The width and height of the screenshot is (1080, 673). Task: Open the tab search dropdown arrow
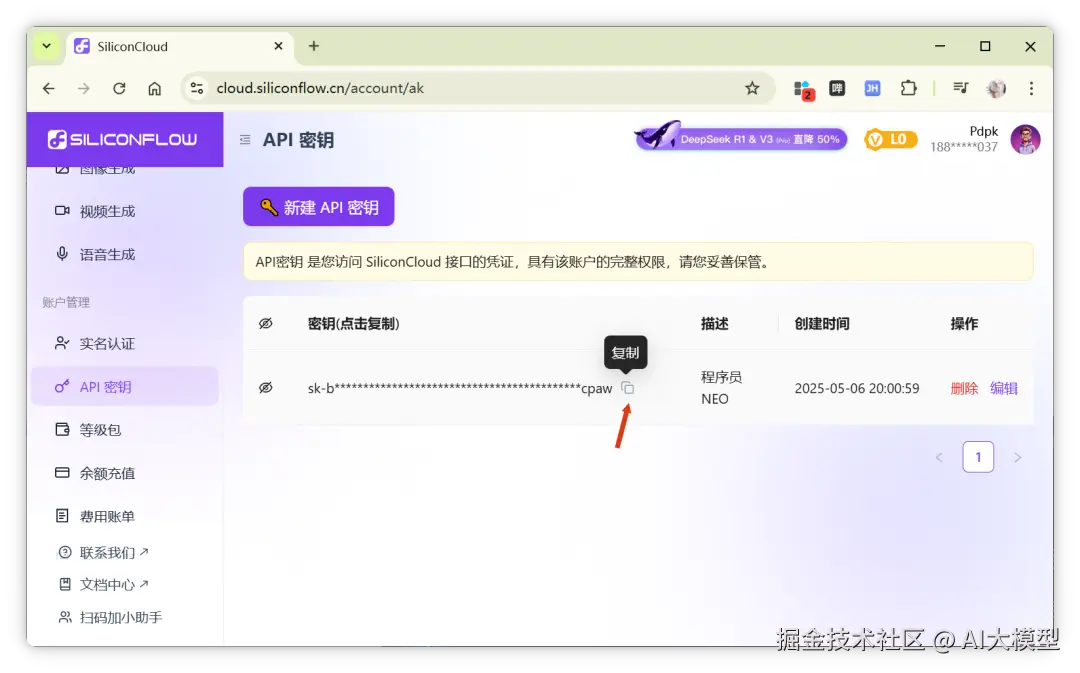click(x=47, y=46)
